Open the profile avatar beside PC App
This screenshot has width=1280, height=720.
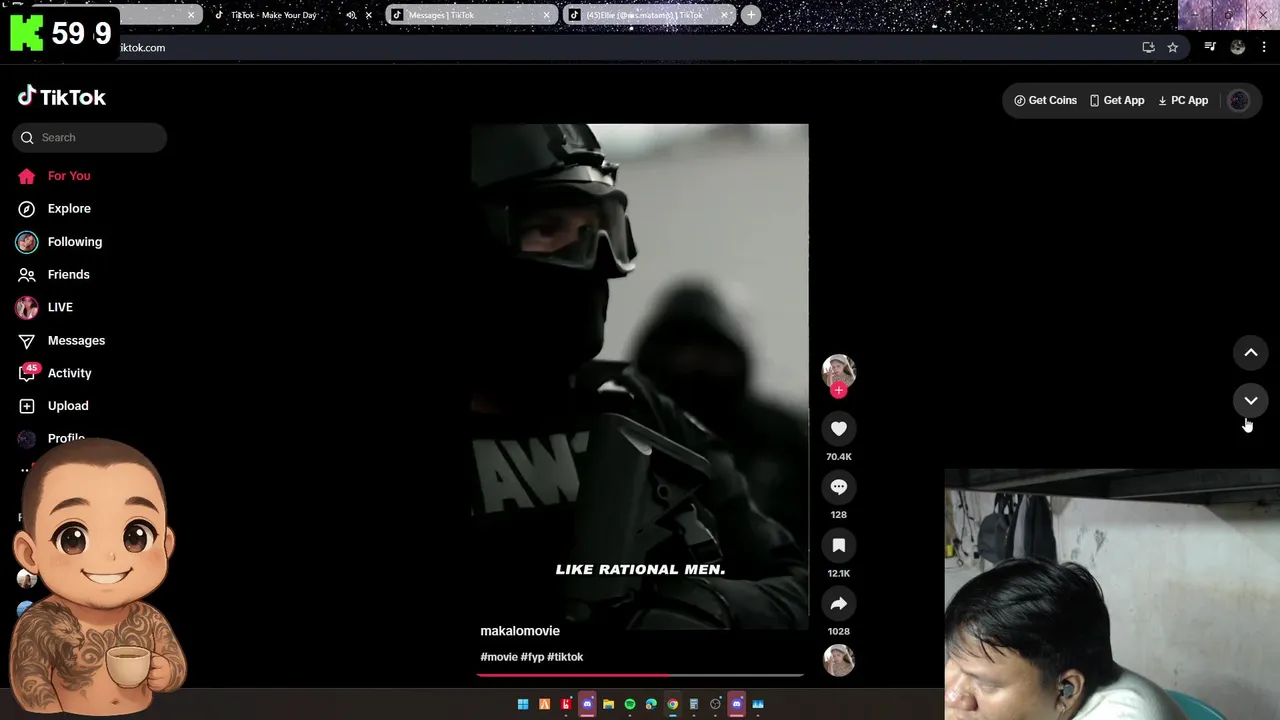pos(1238,100)
